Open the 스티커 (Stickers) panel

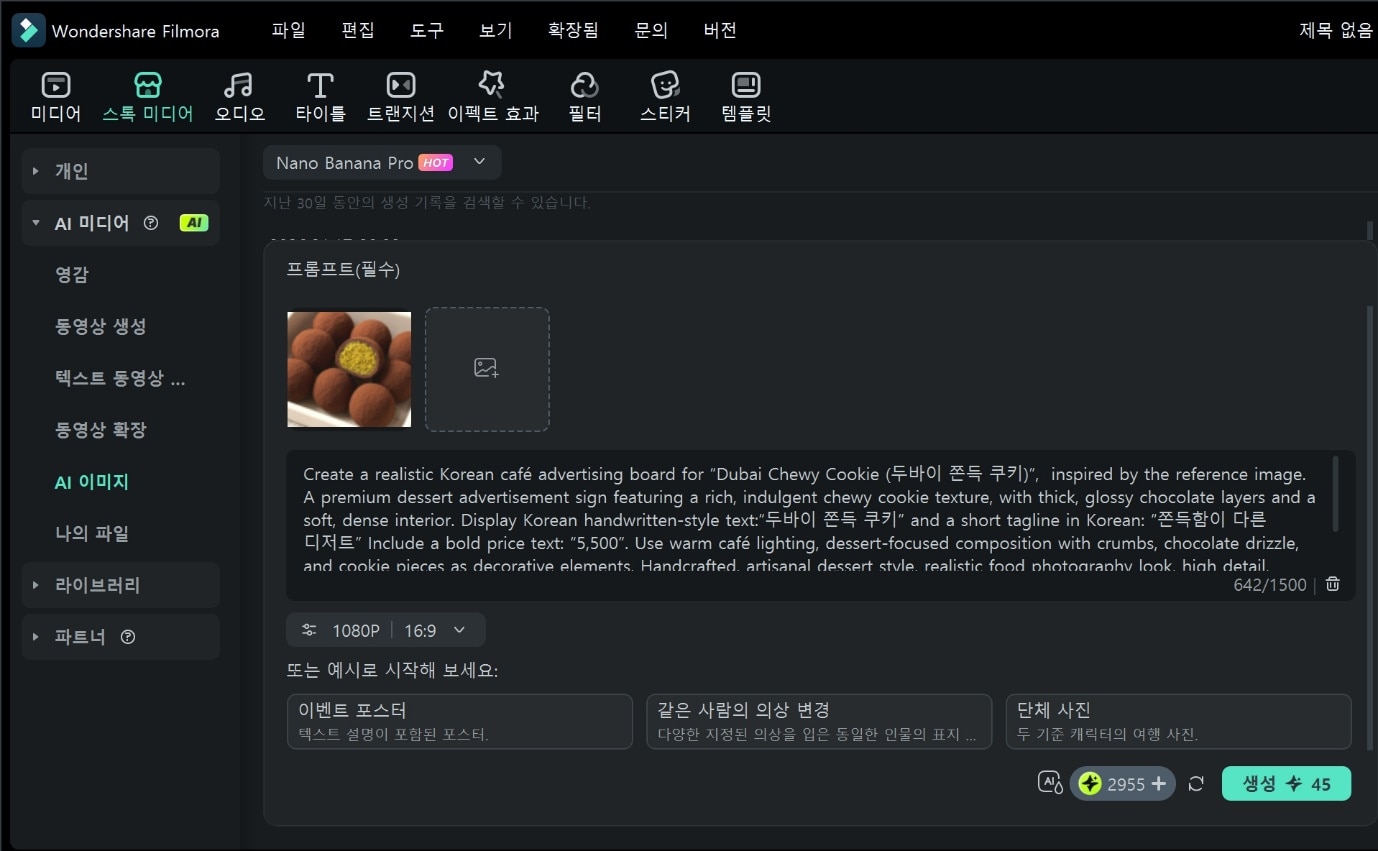pos(665,96)
